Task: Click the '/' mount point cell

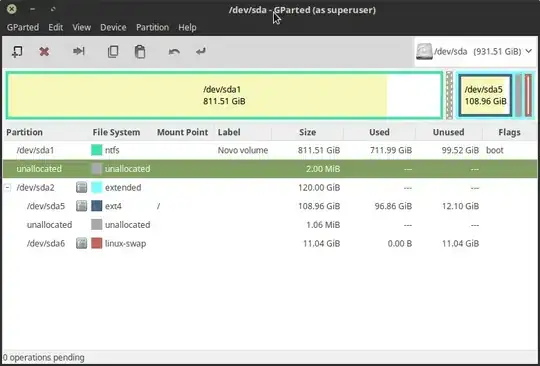Action: tap(158, 206)
